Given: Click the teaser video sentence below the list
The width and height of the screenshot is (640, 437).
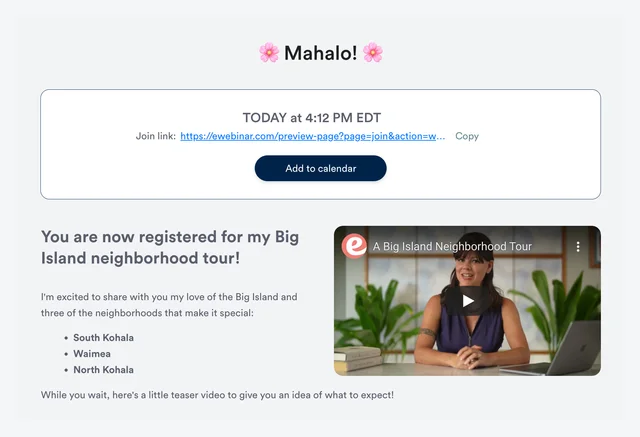Looking at the screenshot, I should click(217, 395).
